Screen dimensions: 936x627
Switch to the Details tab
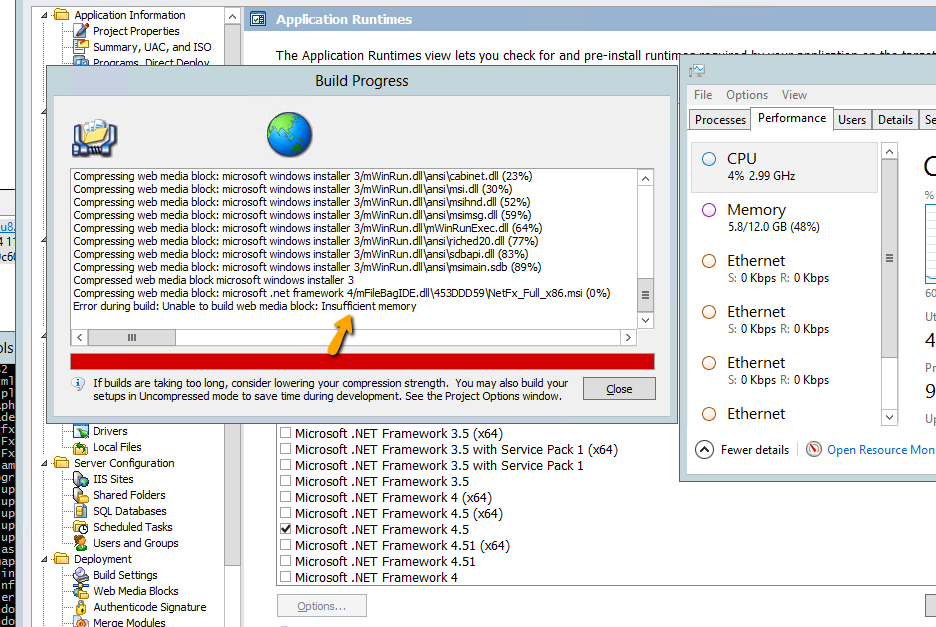(895, 119)
